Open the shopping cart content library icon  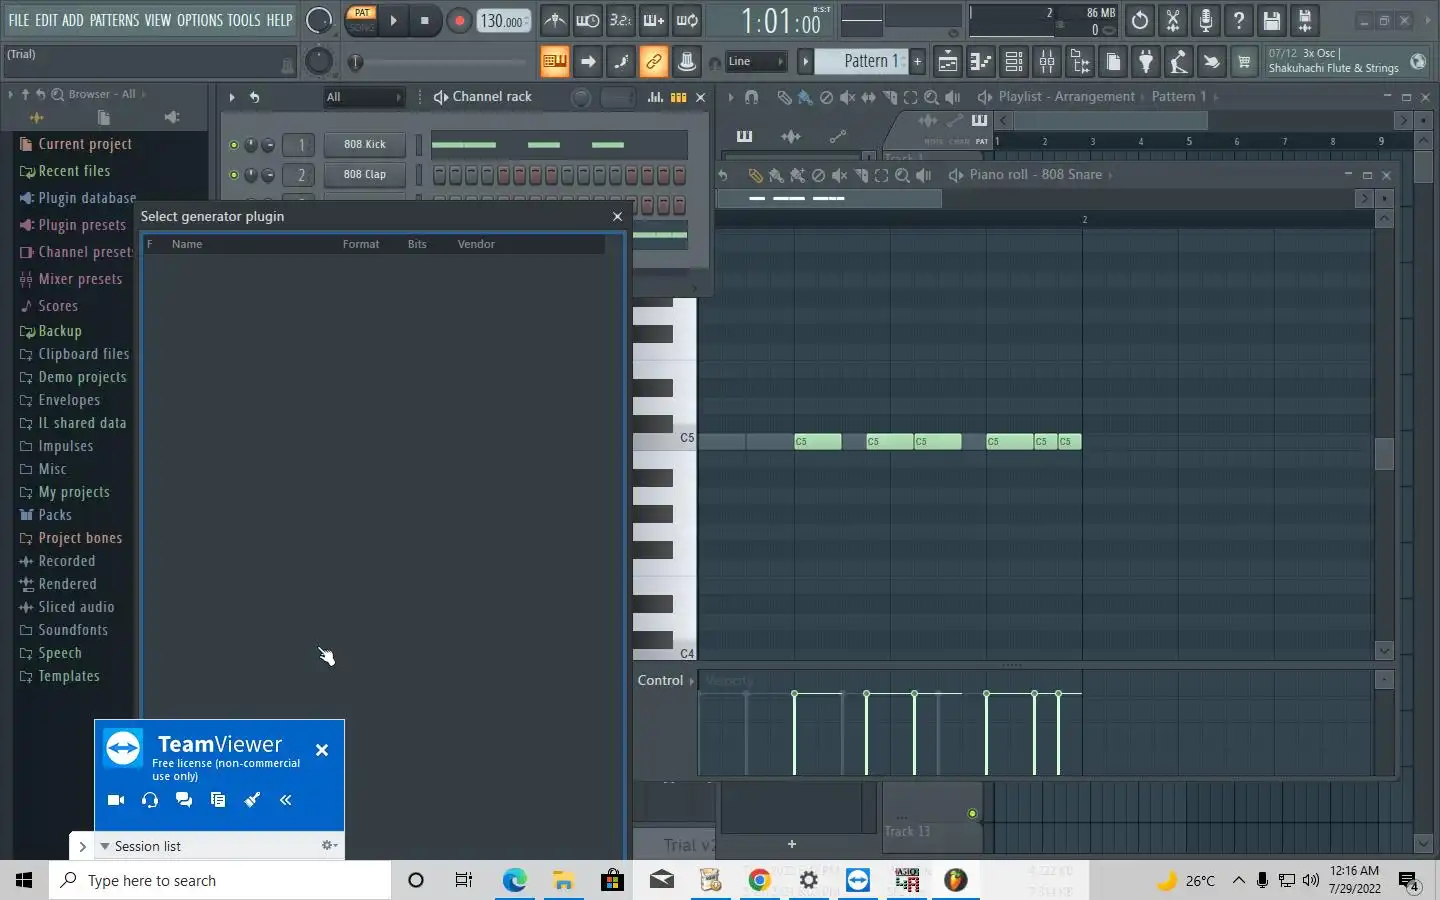click(x=1244, y=61)
